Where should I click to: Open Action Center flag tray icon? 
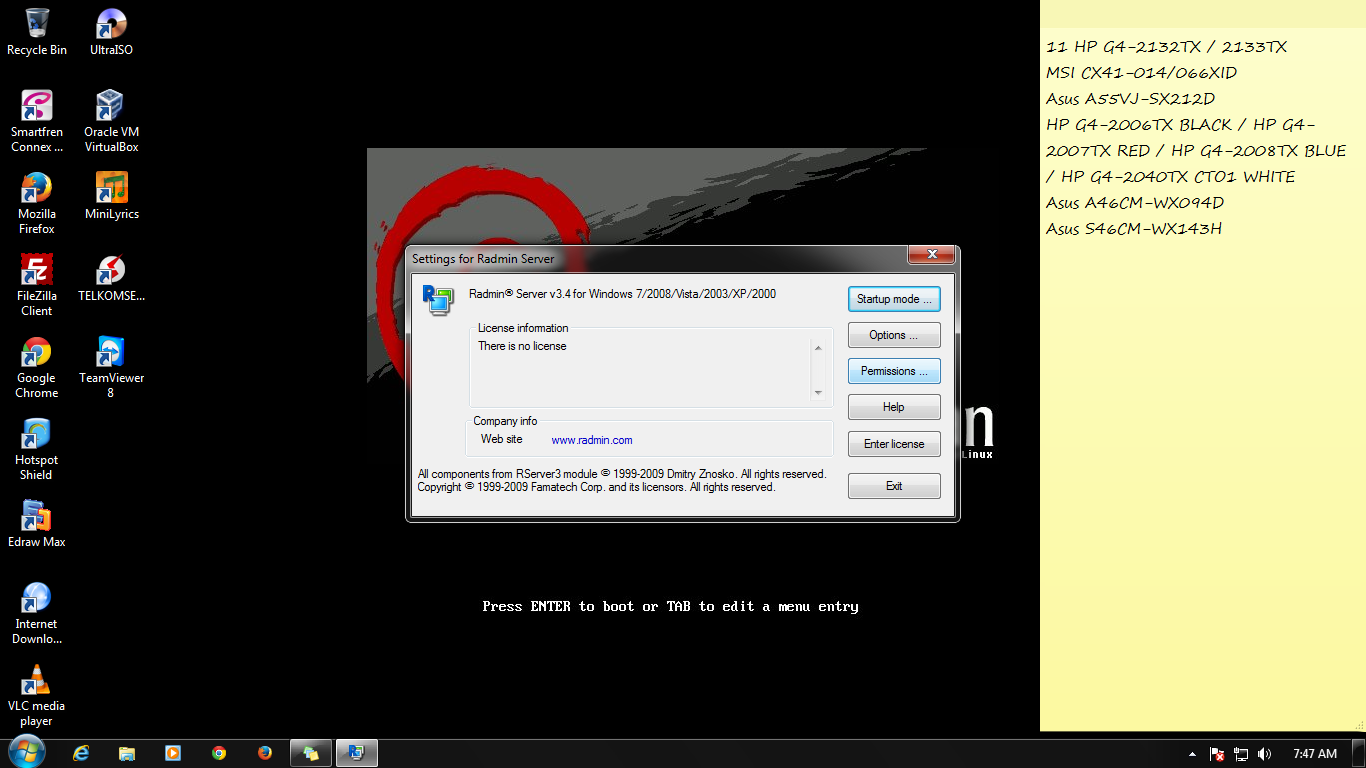click(1217, 754)
